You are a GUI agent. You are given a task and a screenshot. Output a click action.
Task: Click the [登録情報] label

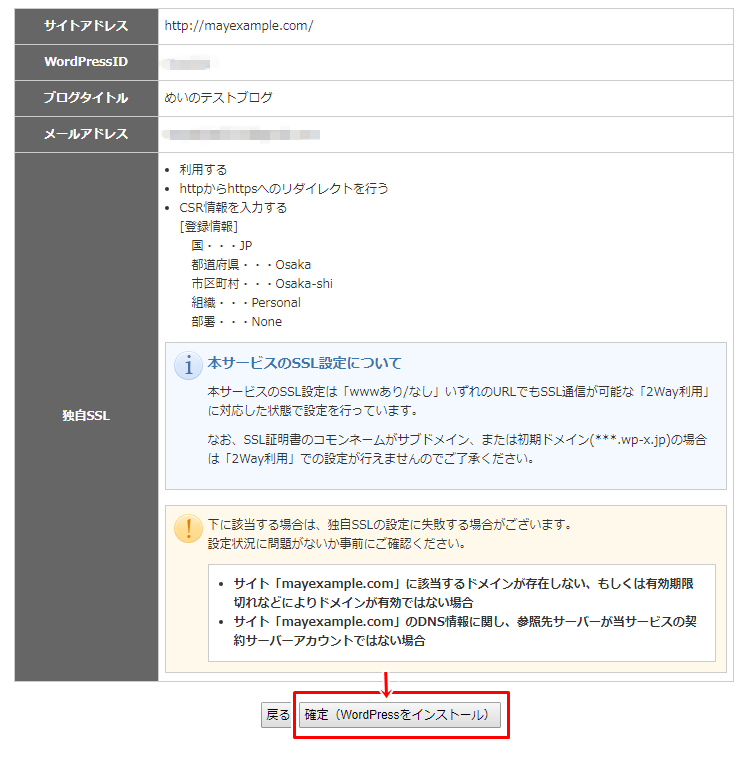(x=209, y=227)
